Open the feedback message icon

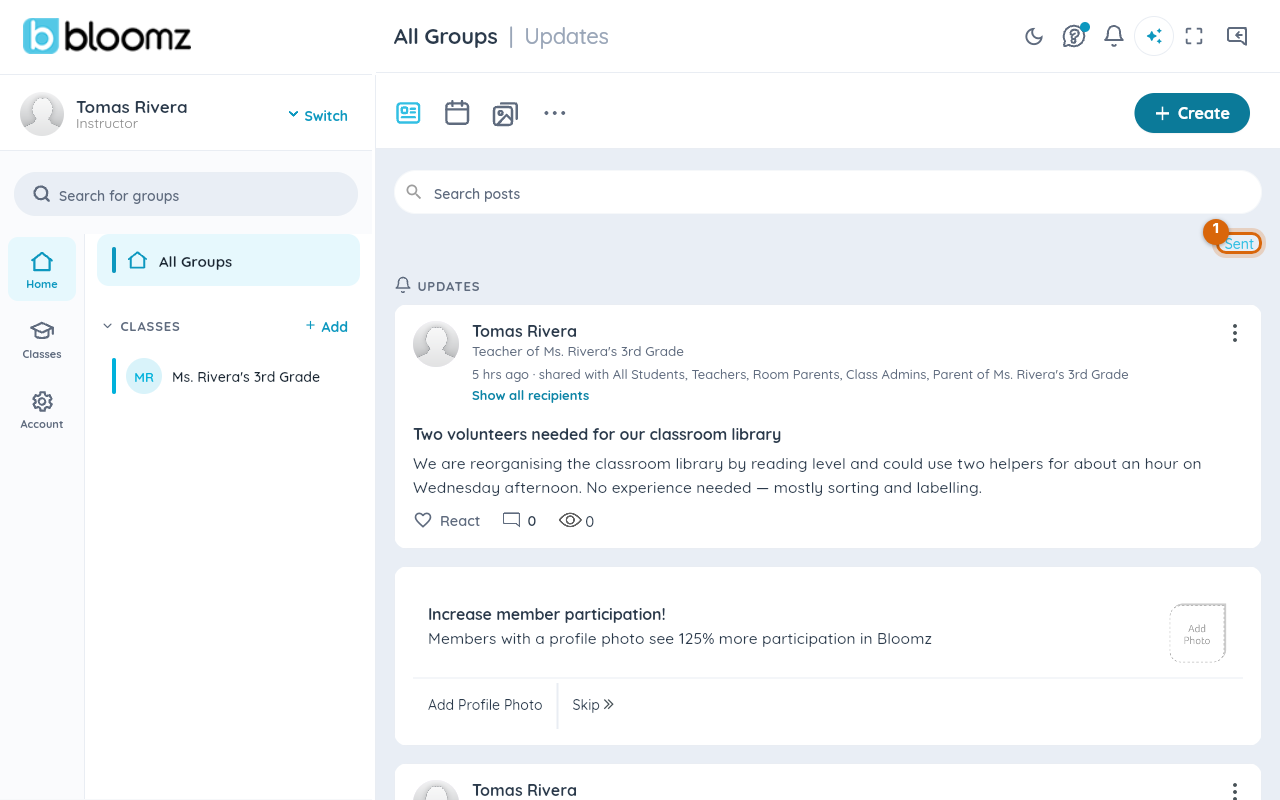1237,36
